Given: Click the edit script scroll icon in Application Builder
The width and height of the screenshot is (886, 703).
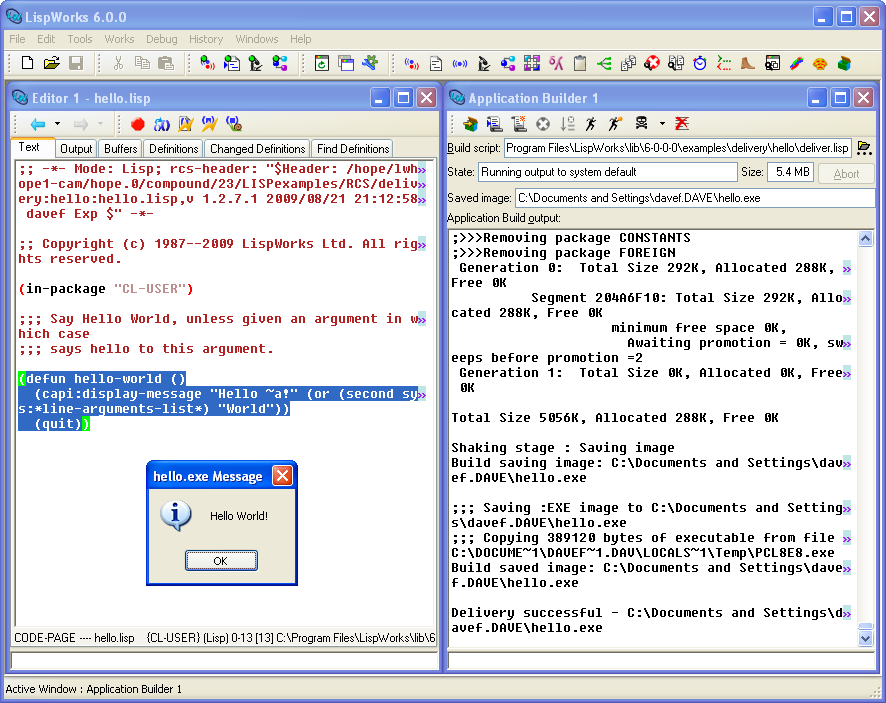Looking at the screenshot, I should 494,124.
